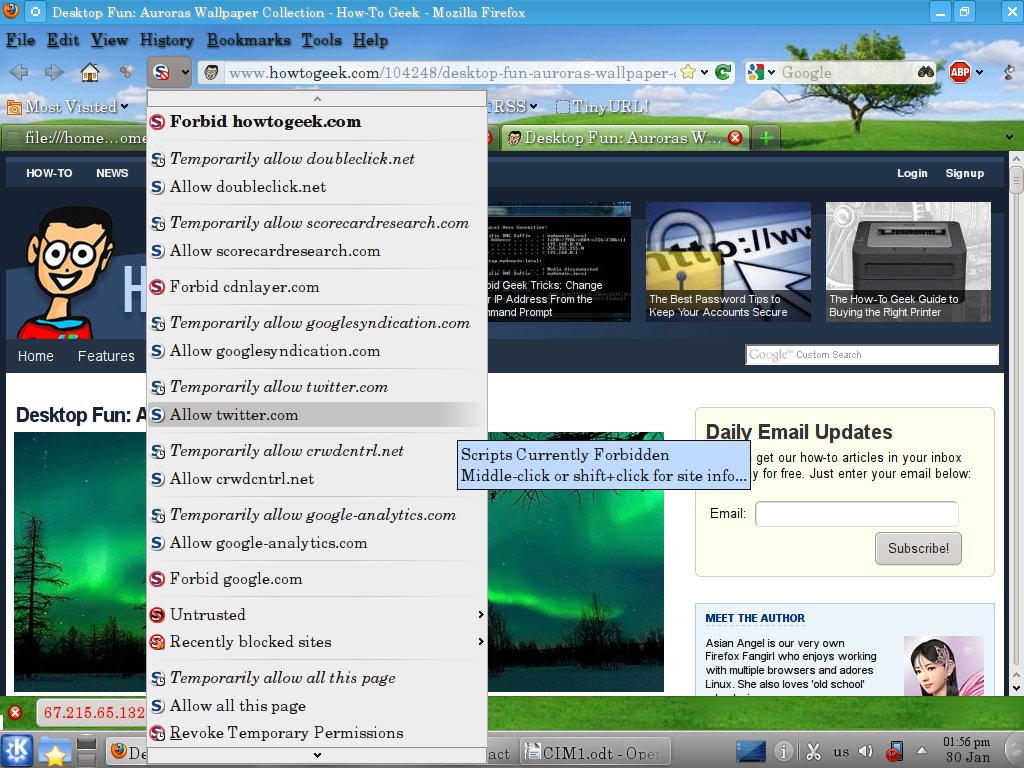Choose Temporarily allow googlesyndication.com
The width and height of the screenshot is (1024, 768).
coord(317,323)
